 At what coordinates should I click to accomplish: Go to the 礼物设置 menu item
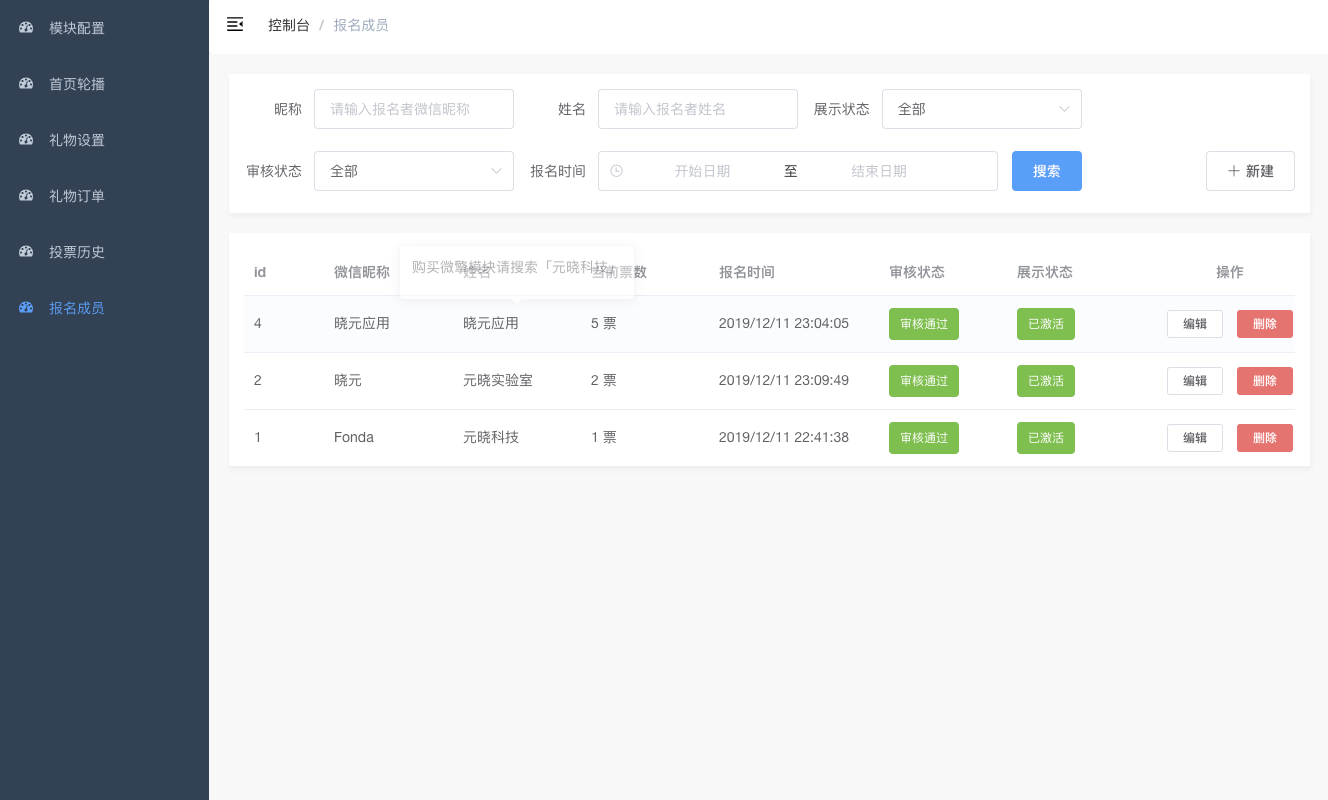point(104,140)
